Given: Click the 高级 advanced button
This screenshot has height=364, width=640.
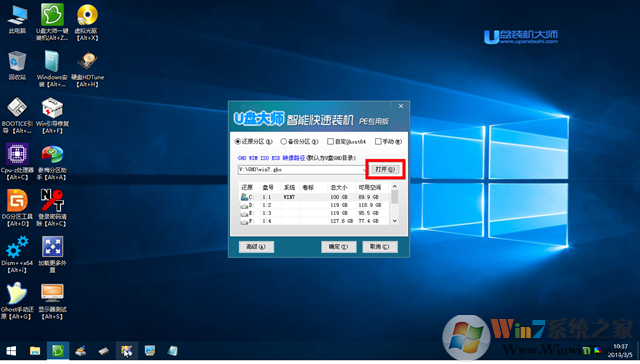Looking at the screenshot, I should (x=256, y=246).
